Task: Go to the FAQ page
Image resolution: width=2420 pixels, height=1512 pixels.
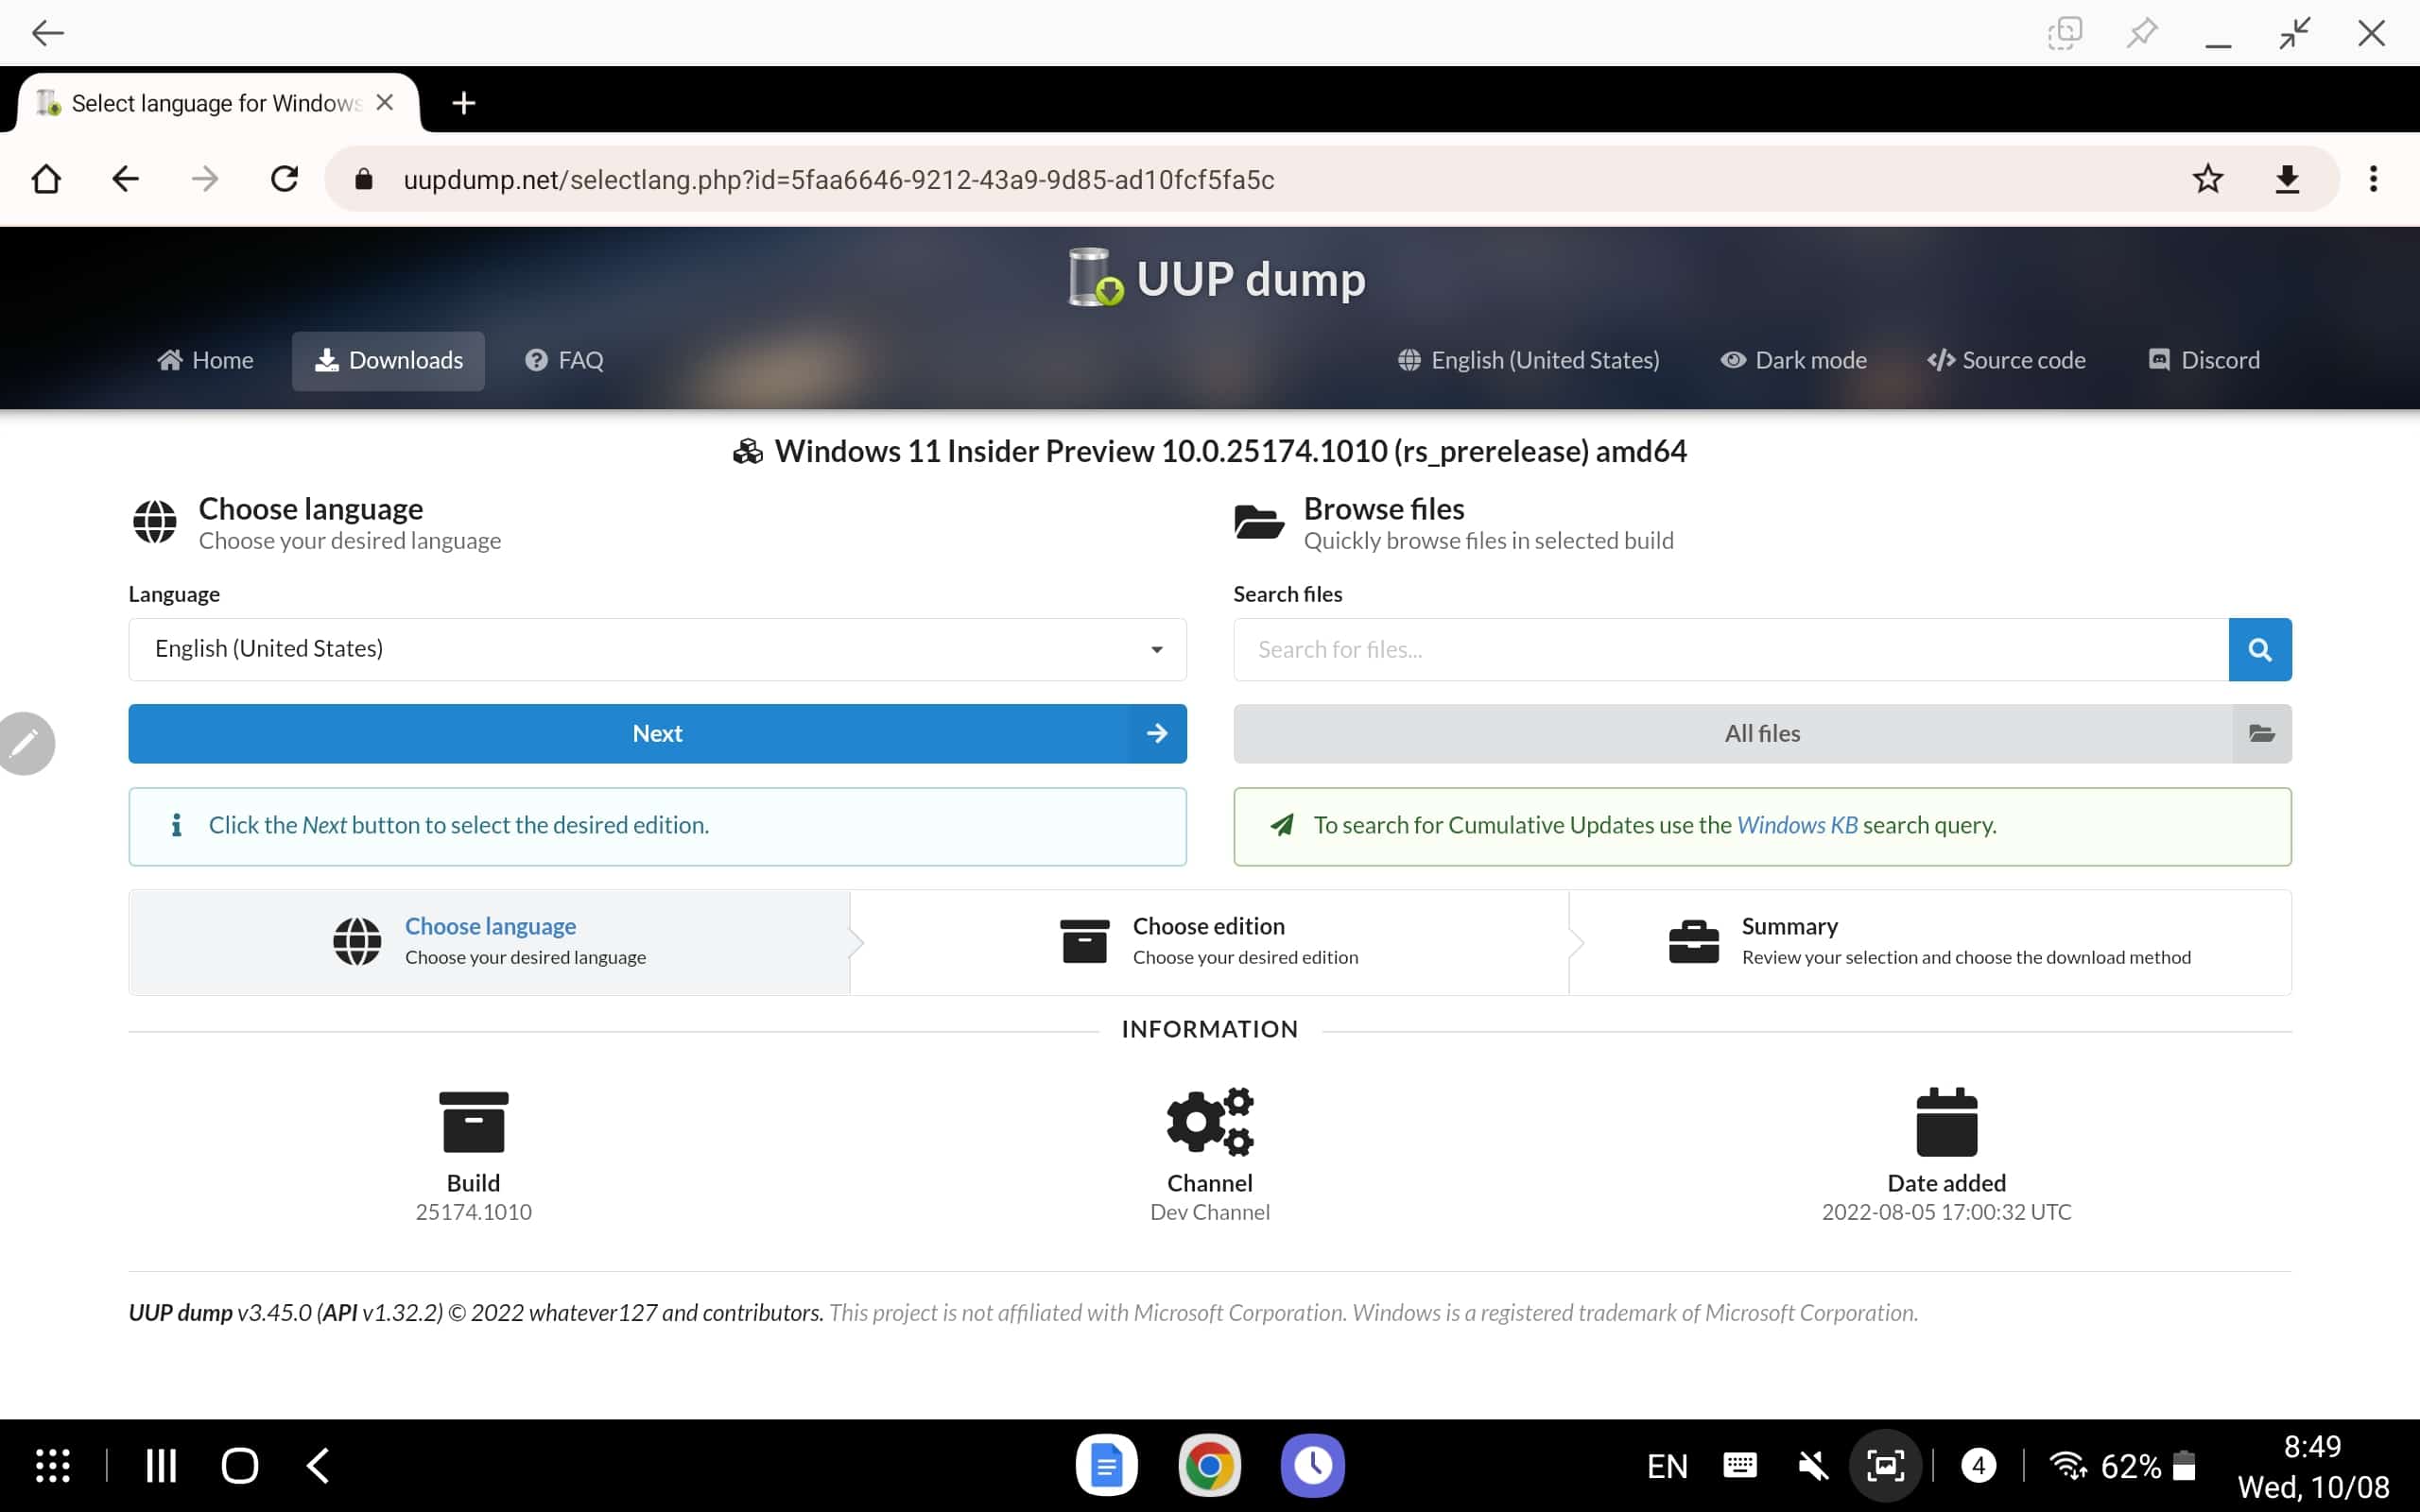Action: pyautogui.click(x=564, y=360)
